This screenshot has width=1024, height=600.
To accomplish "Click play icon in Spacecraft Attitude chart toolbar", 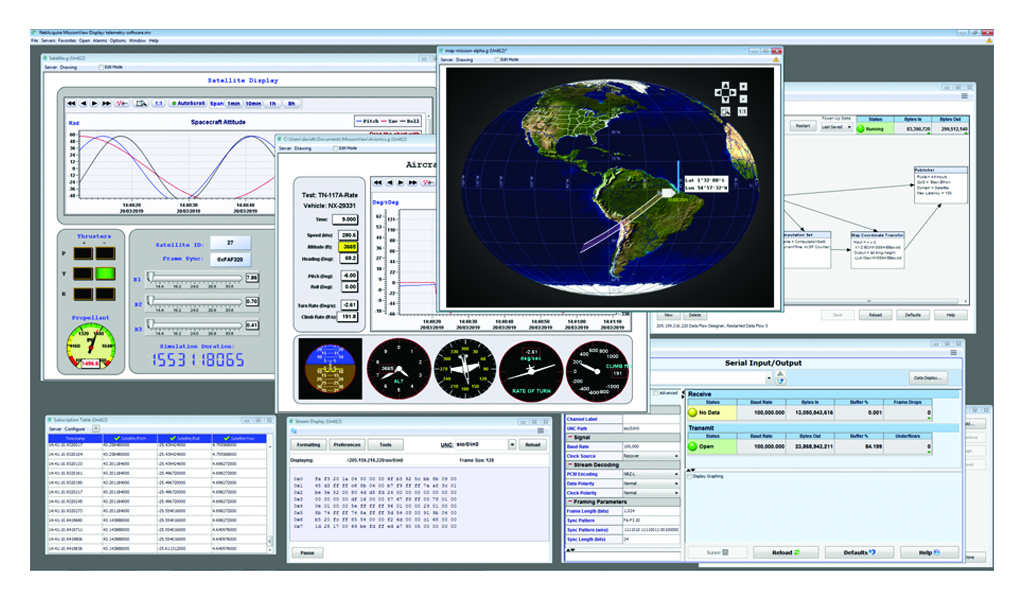I will [95, 103].
